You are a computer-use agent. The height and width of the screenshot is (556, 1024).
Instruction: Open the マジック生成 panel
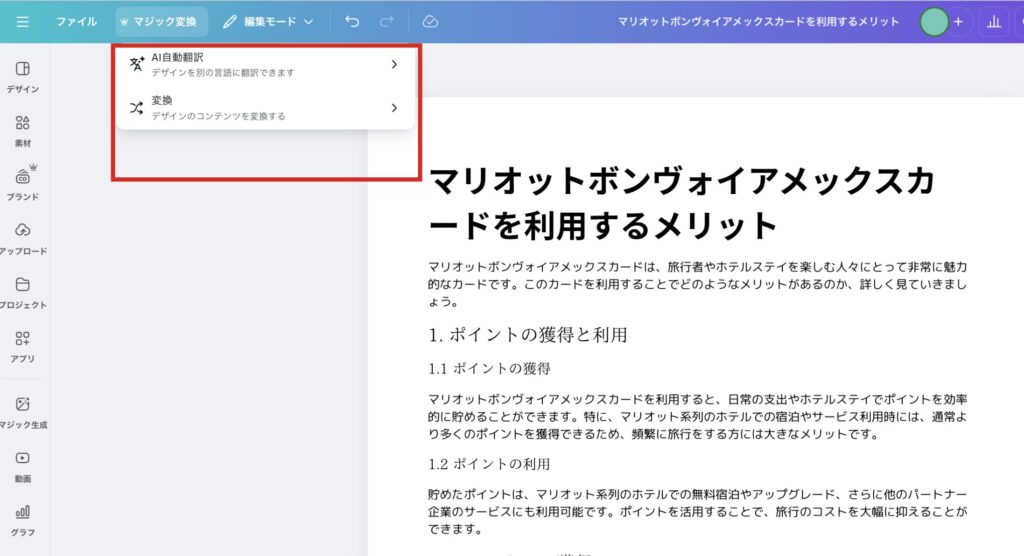pyautogui.click(x=23, y=413)
